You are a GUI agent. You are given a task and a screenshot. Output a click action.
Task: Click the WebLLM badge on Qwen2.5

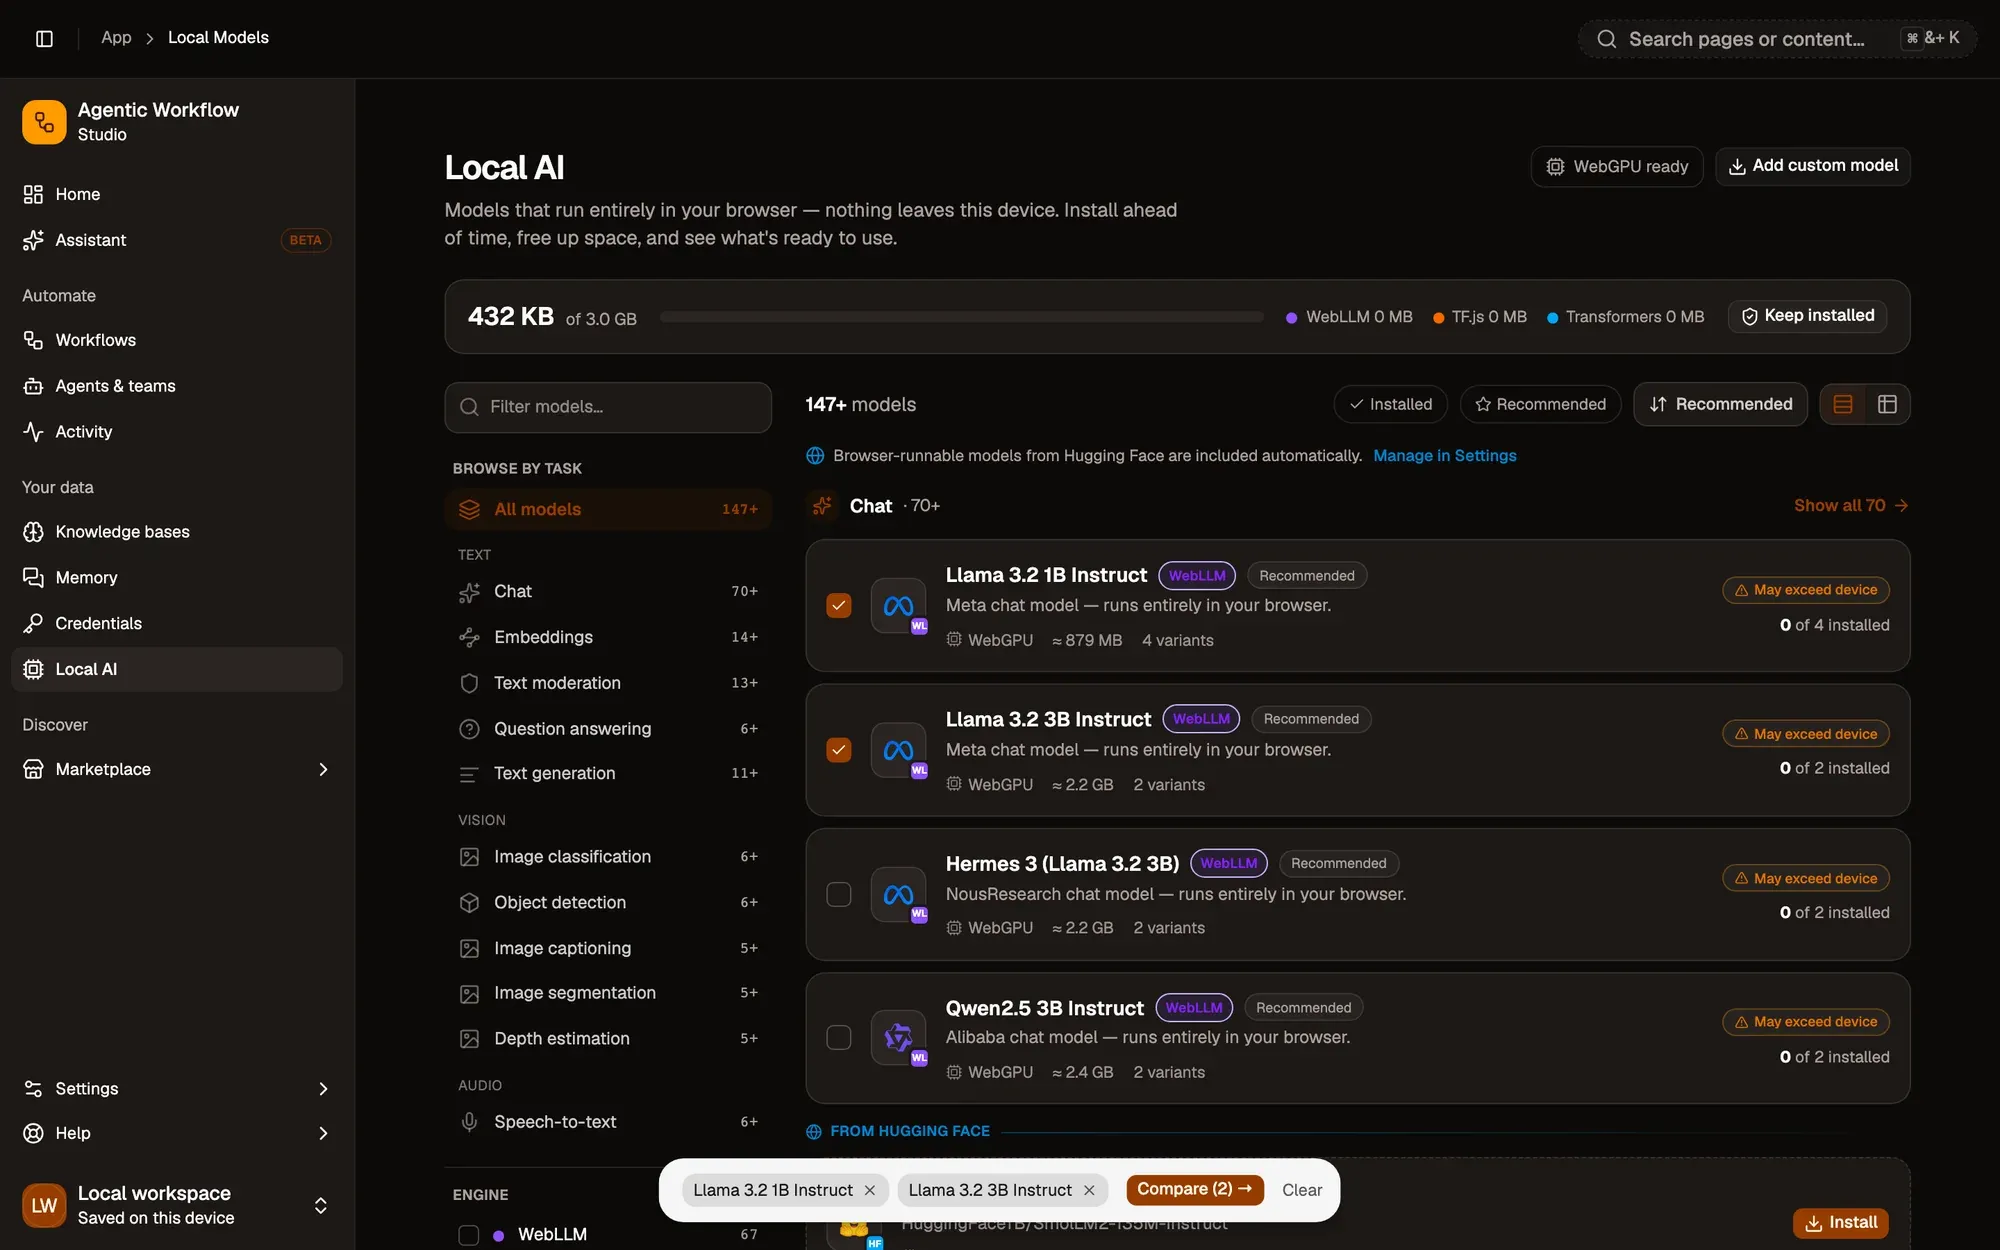pos(1194,1008)
